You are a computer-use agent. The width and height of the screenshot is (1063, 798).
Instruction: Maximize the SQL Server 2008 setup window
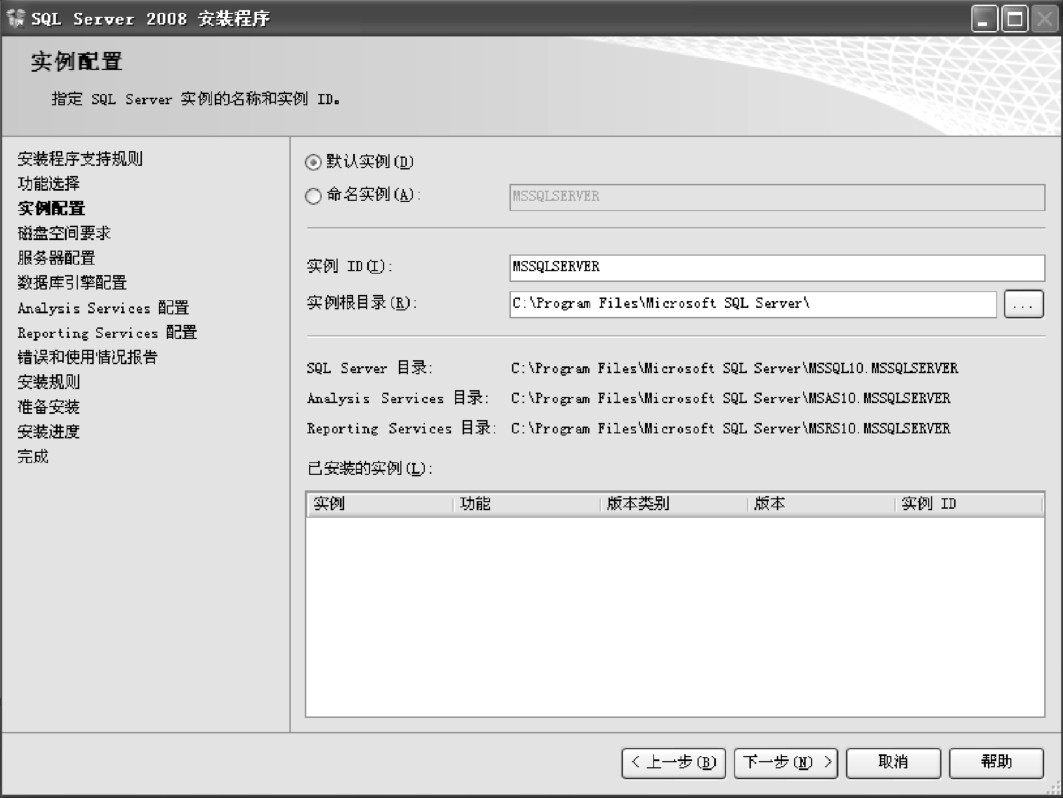tap(1015, 19)
